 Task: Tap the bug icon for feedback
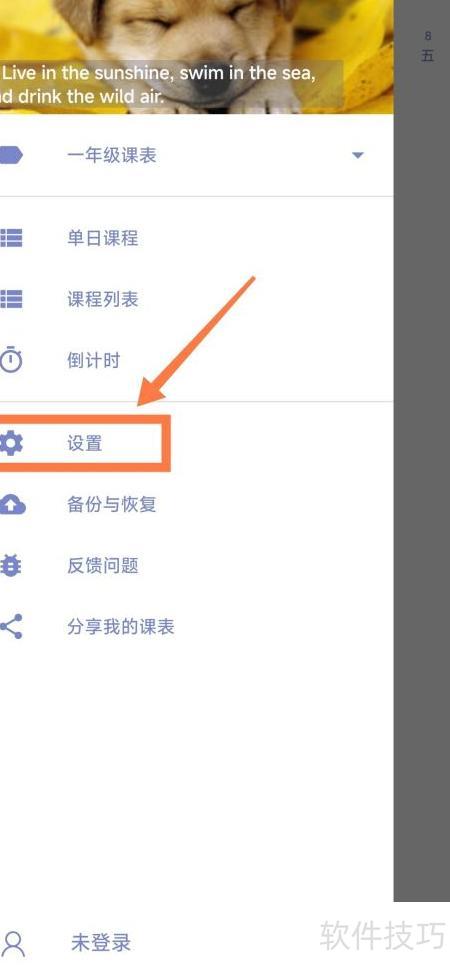11,565
